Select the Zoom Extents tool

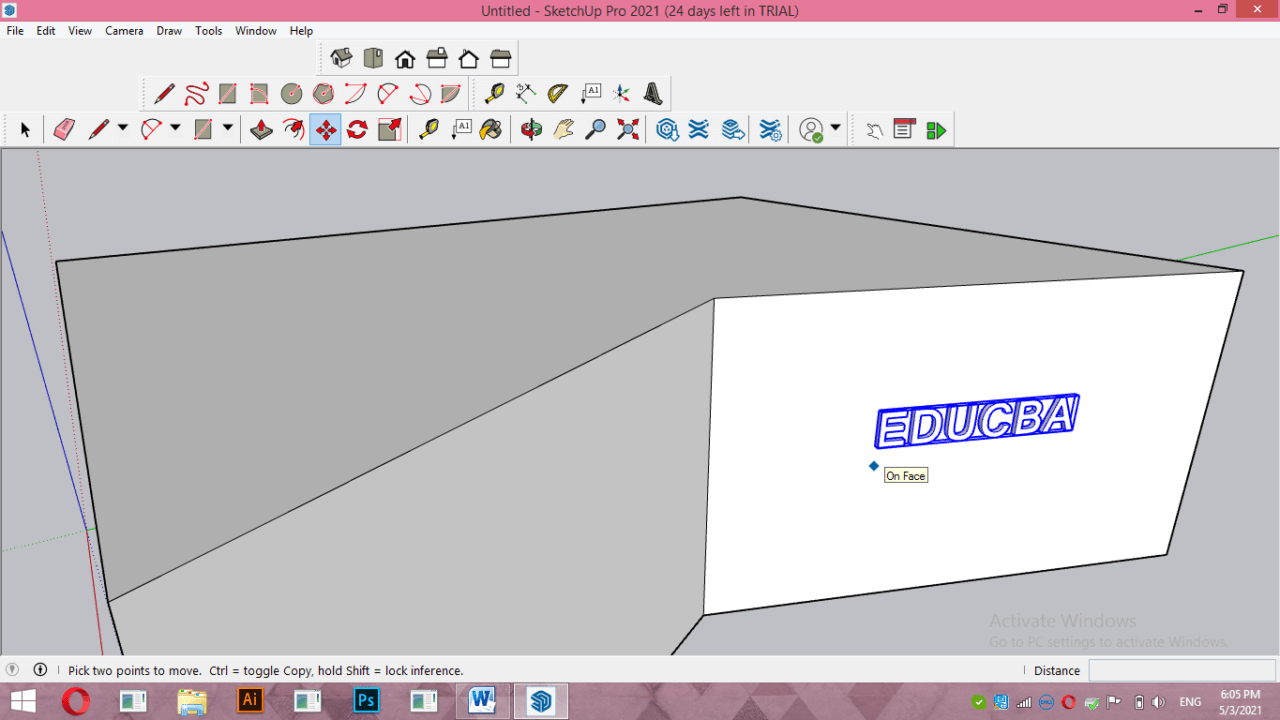tap(628, 129)
